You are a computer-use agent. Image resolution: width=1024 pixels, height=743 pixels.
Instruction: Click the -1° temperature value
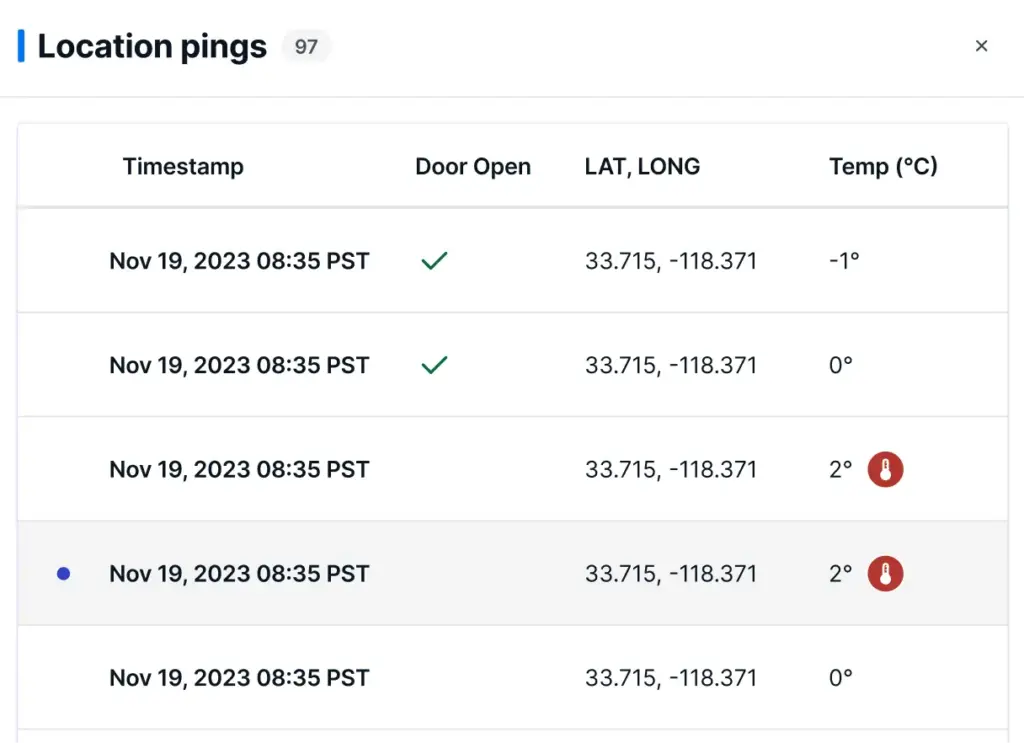coord(844,262)
